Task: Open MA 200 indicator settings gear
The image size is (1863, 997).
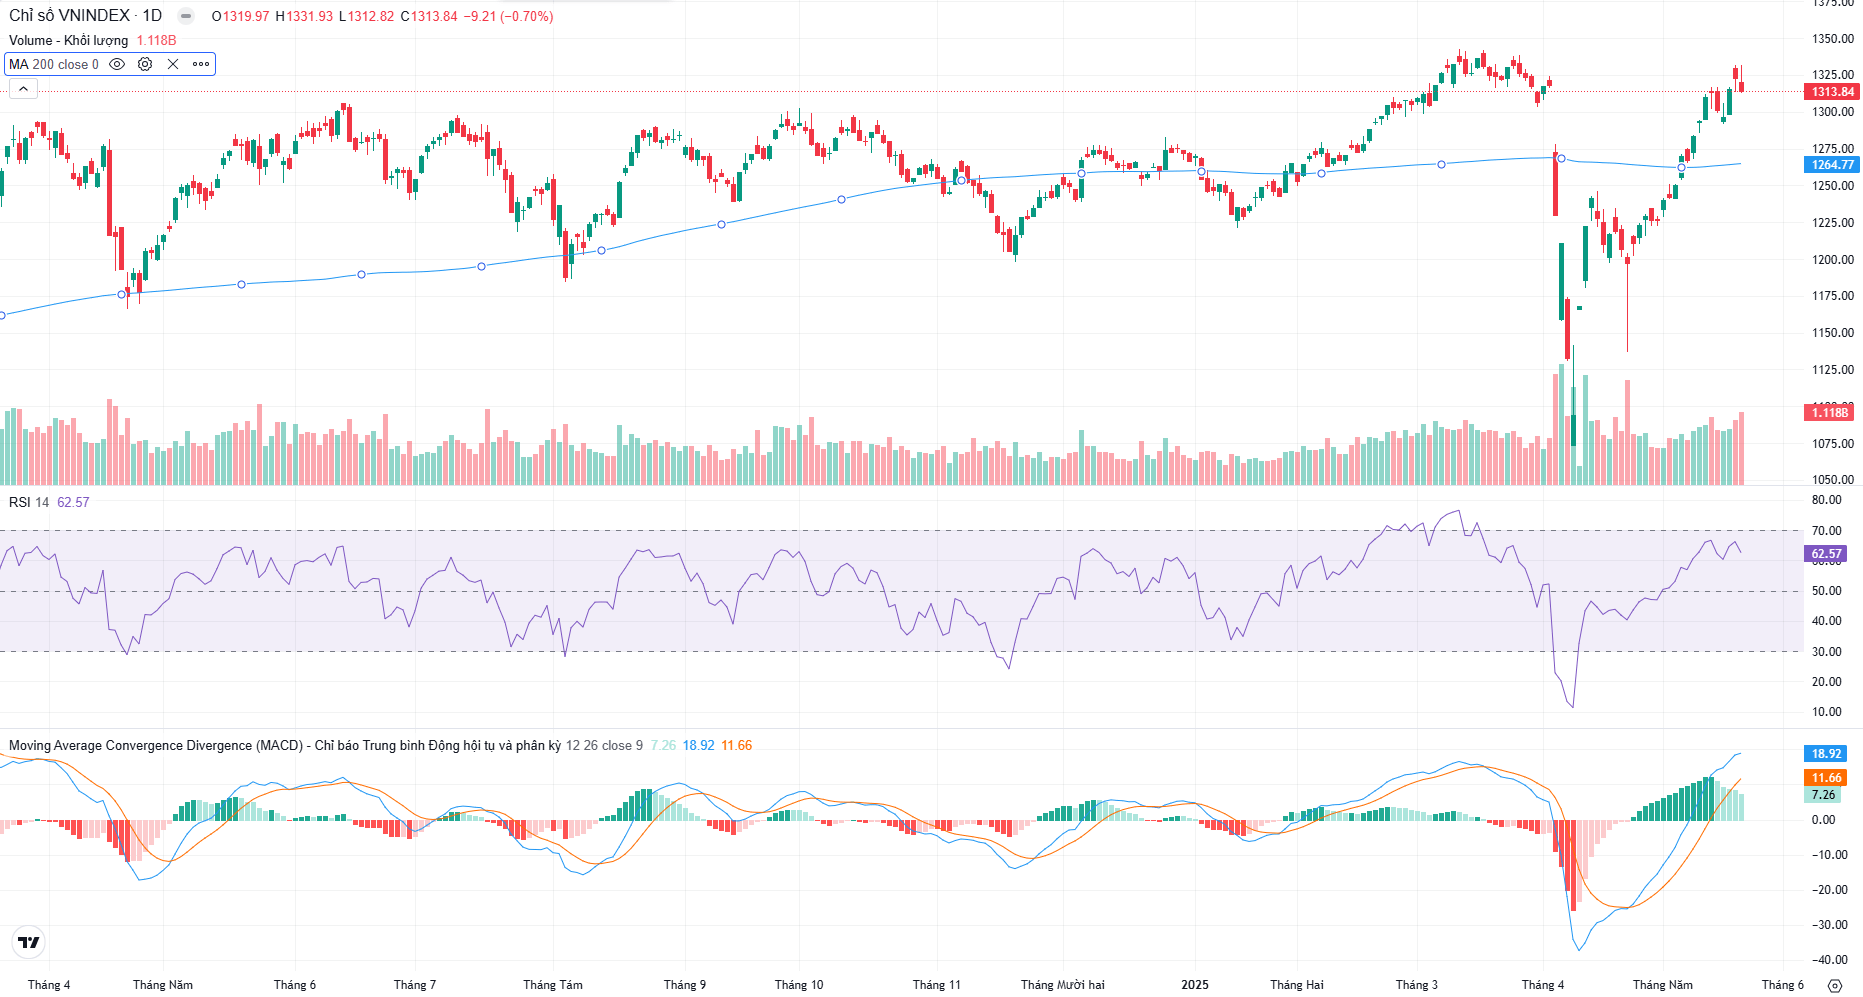Action: 145,64
